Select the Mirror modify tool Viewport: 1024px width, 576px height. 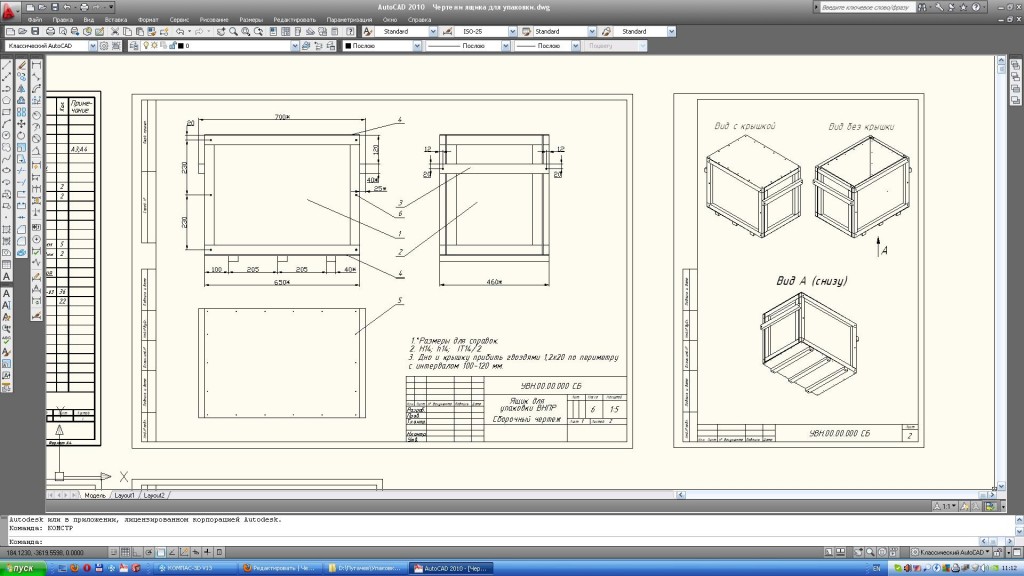pyautogui.click(x=22, y=89)
